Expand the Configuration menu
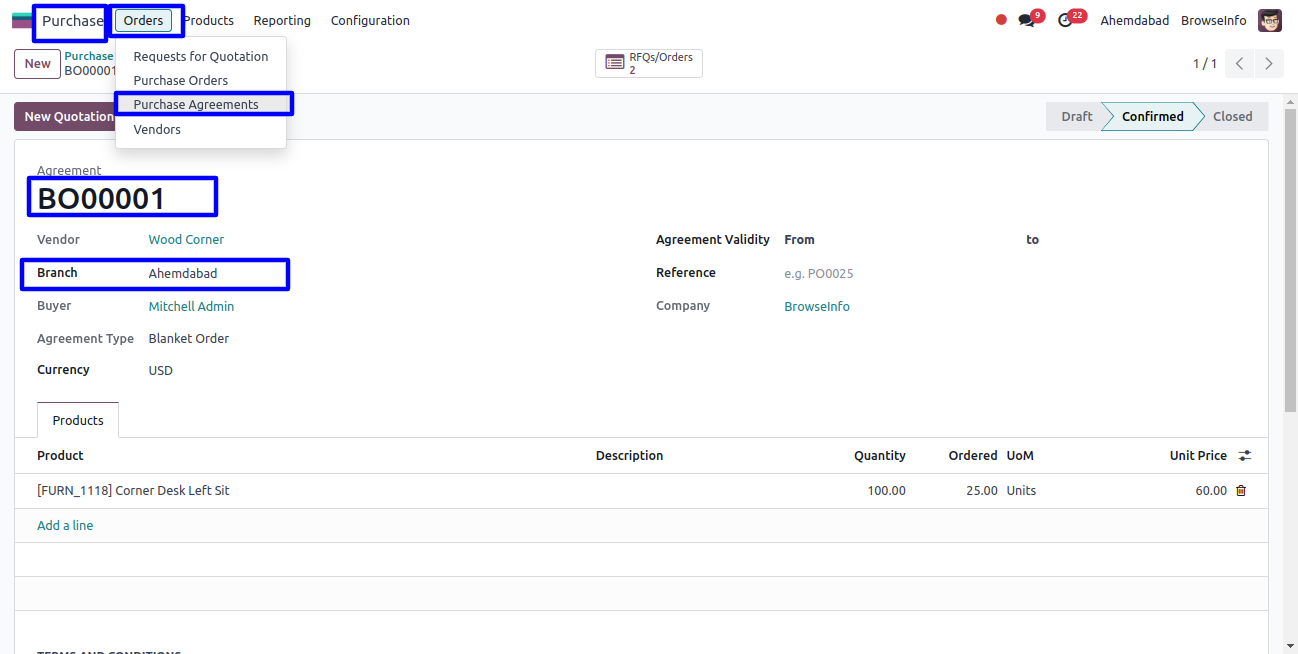The height and width of the screenshot is (654, 1298). coord(370,21)
